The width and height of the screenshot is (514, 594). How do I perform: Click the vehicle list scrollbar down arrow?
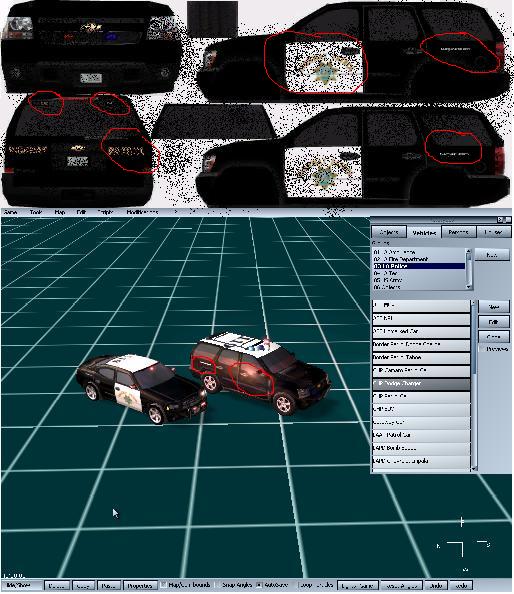473,469
